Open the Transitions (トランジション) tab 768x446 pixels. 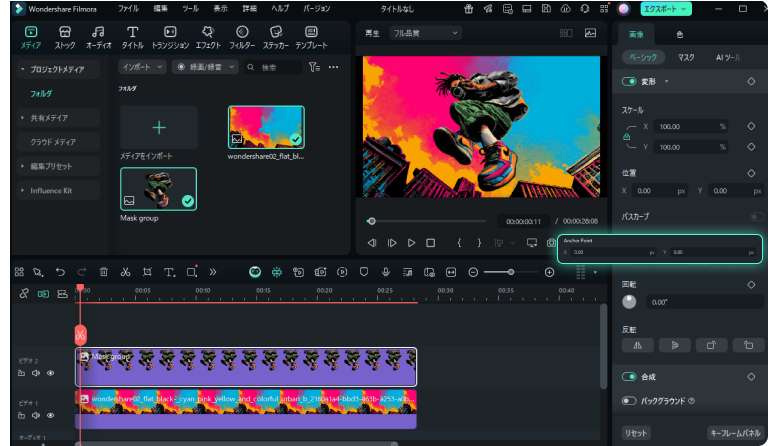click(x=170, y=38)
